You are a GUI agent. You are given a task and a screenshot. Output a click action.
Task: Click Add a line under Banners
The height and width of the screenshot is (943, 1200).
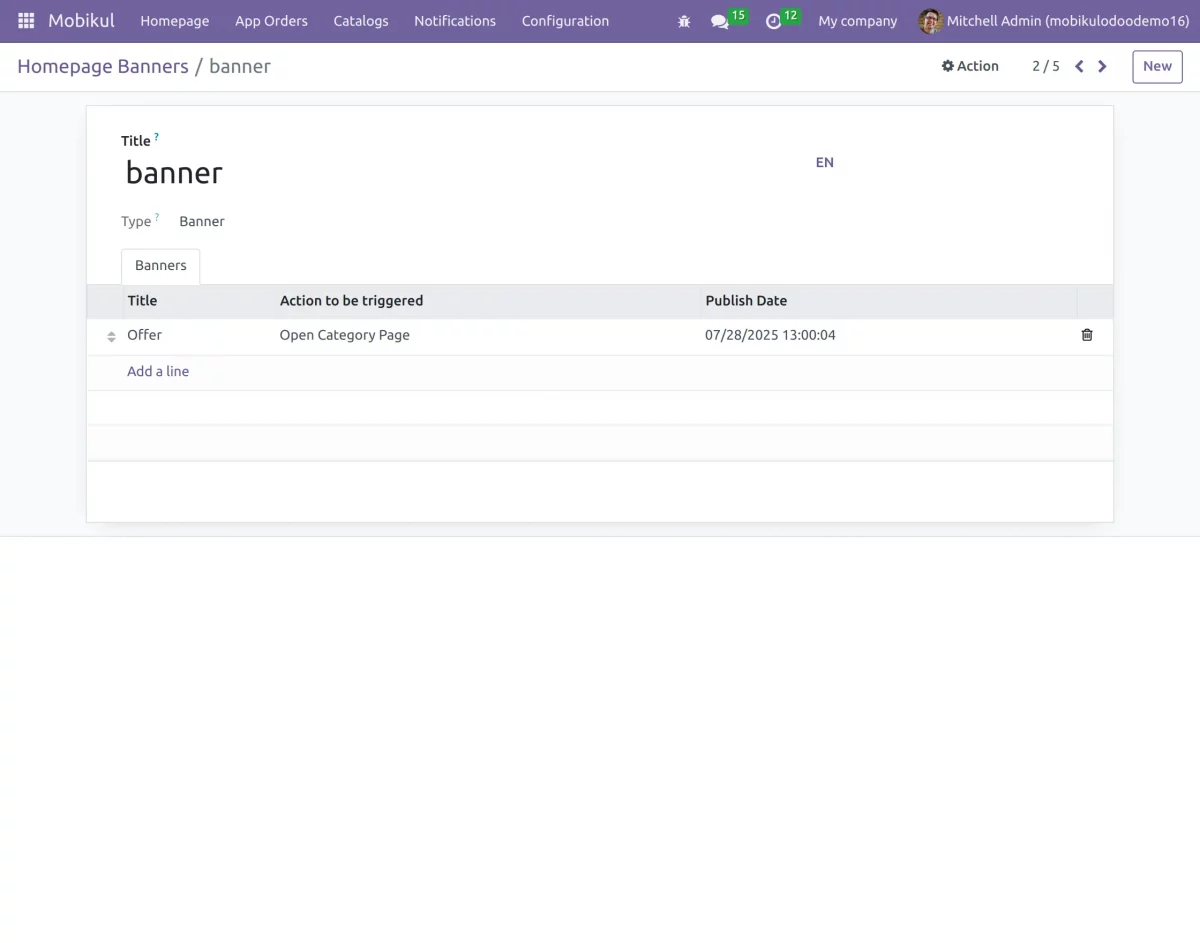click(157, 371)
